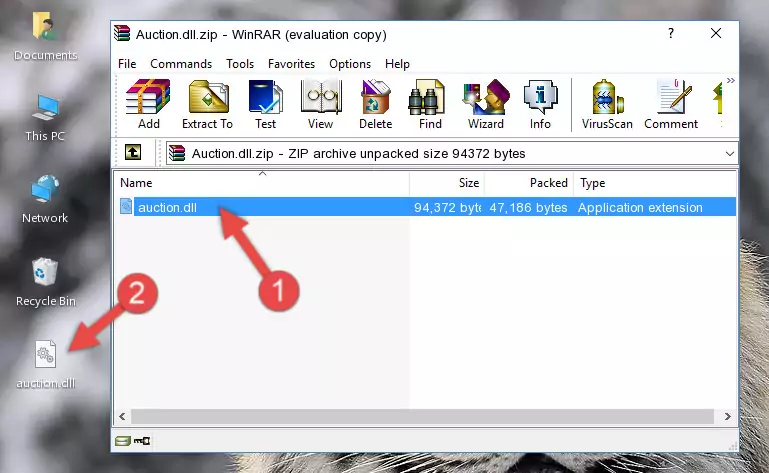This screenshot has height=473, width=769.
Task: Open the View file tool
Action: pyautogui.click(x=321, y=104)
